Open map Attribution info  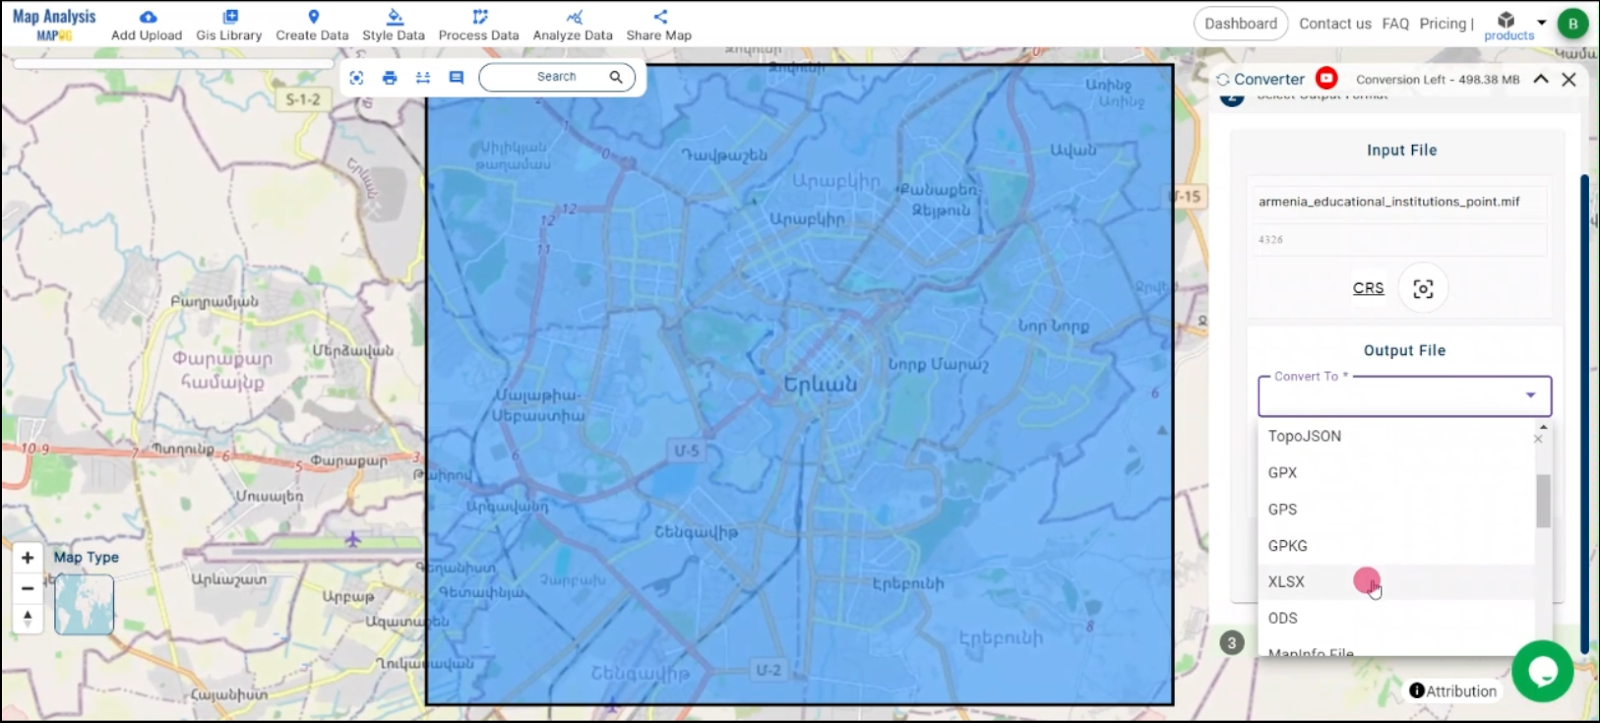pos(1453,691)
